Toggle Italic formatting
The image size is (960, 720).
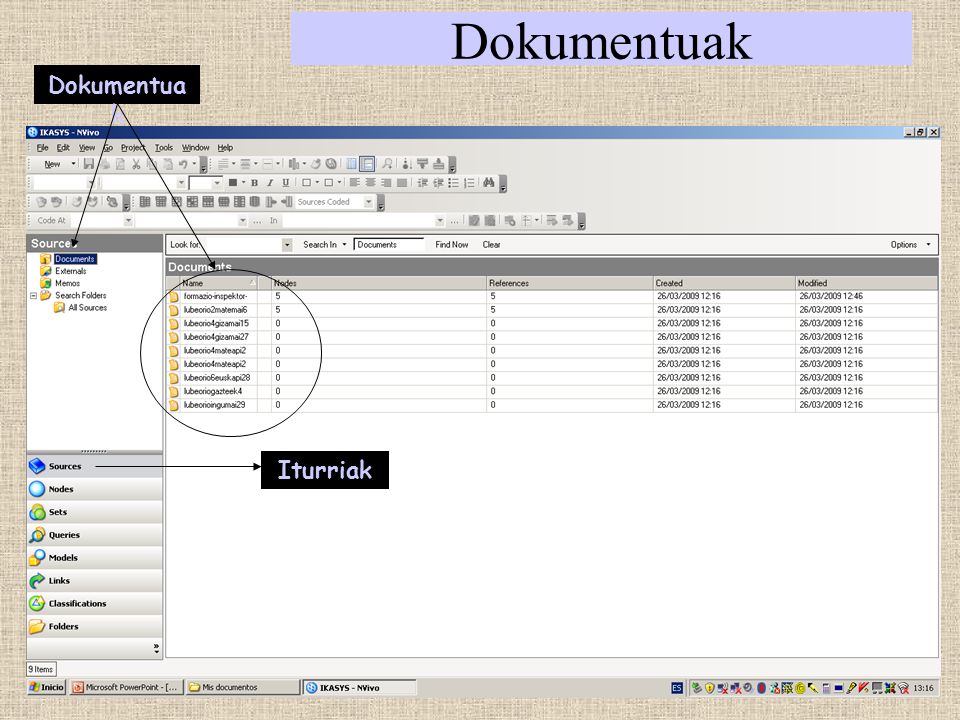(269, 182)
